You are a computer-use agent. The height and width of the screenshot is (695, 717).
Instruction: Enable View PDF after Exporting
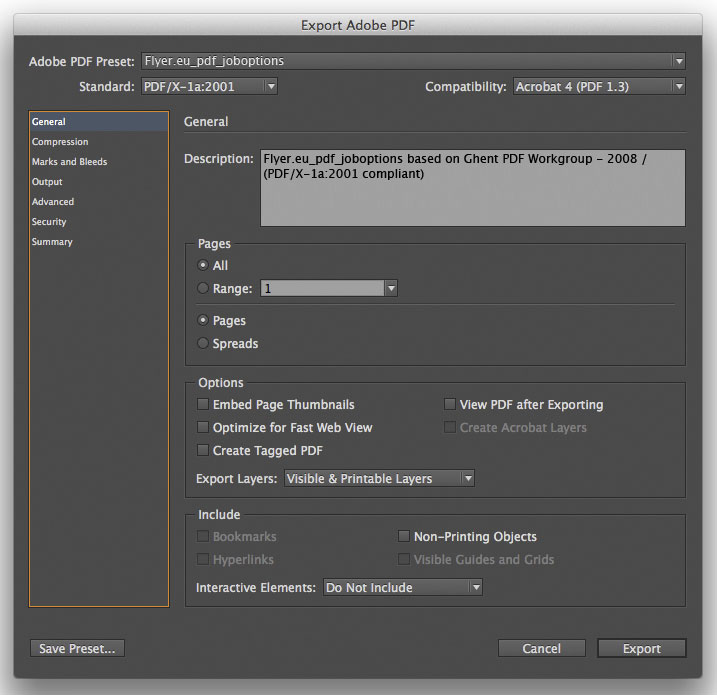[450, 404]
